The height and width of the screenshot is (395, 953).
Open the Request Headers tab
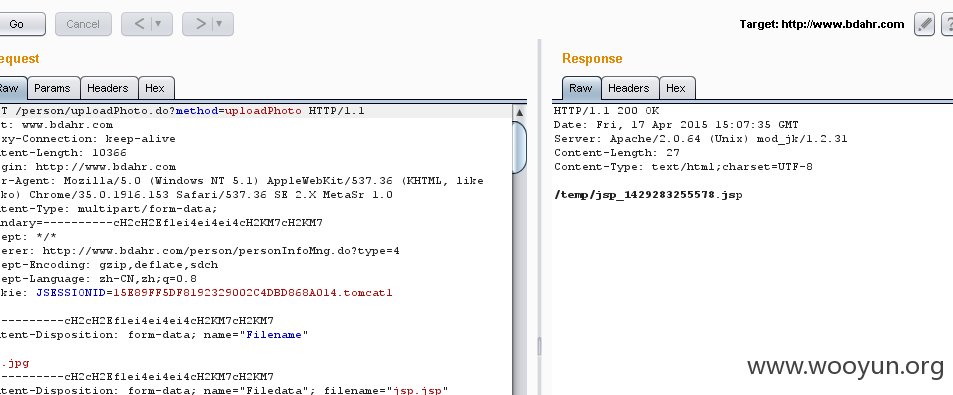(x=108, y=88)
